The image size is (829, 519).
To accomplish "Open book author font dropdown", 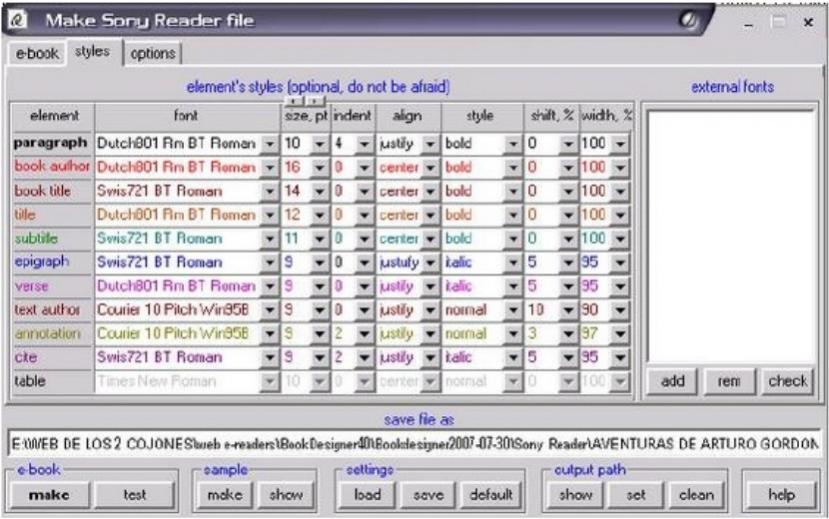I will 269,168.
